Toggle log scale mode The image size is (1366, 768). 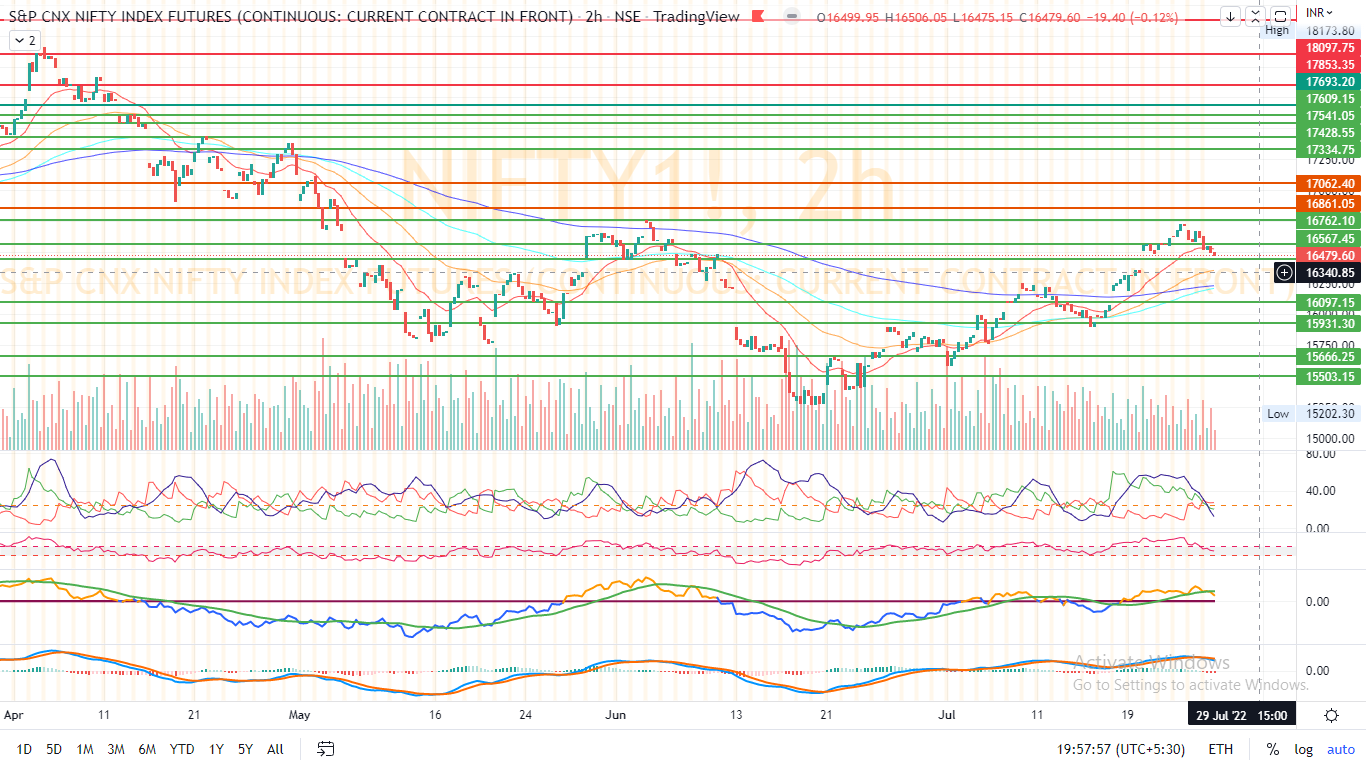(x=1303, y=749)
